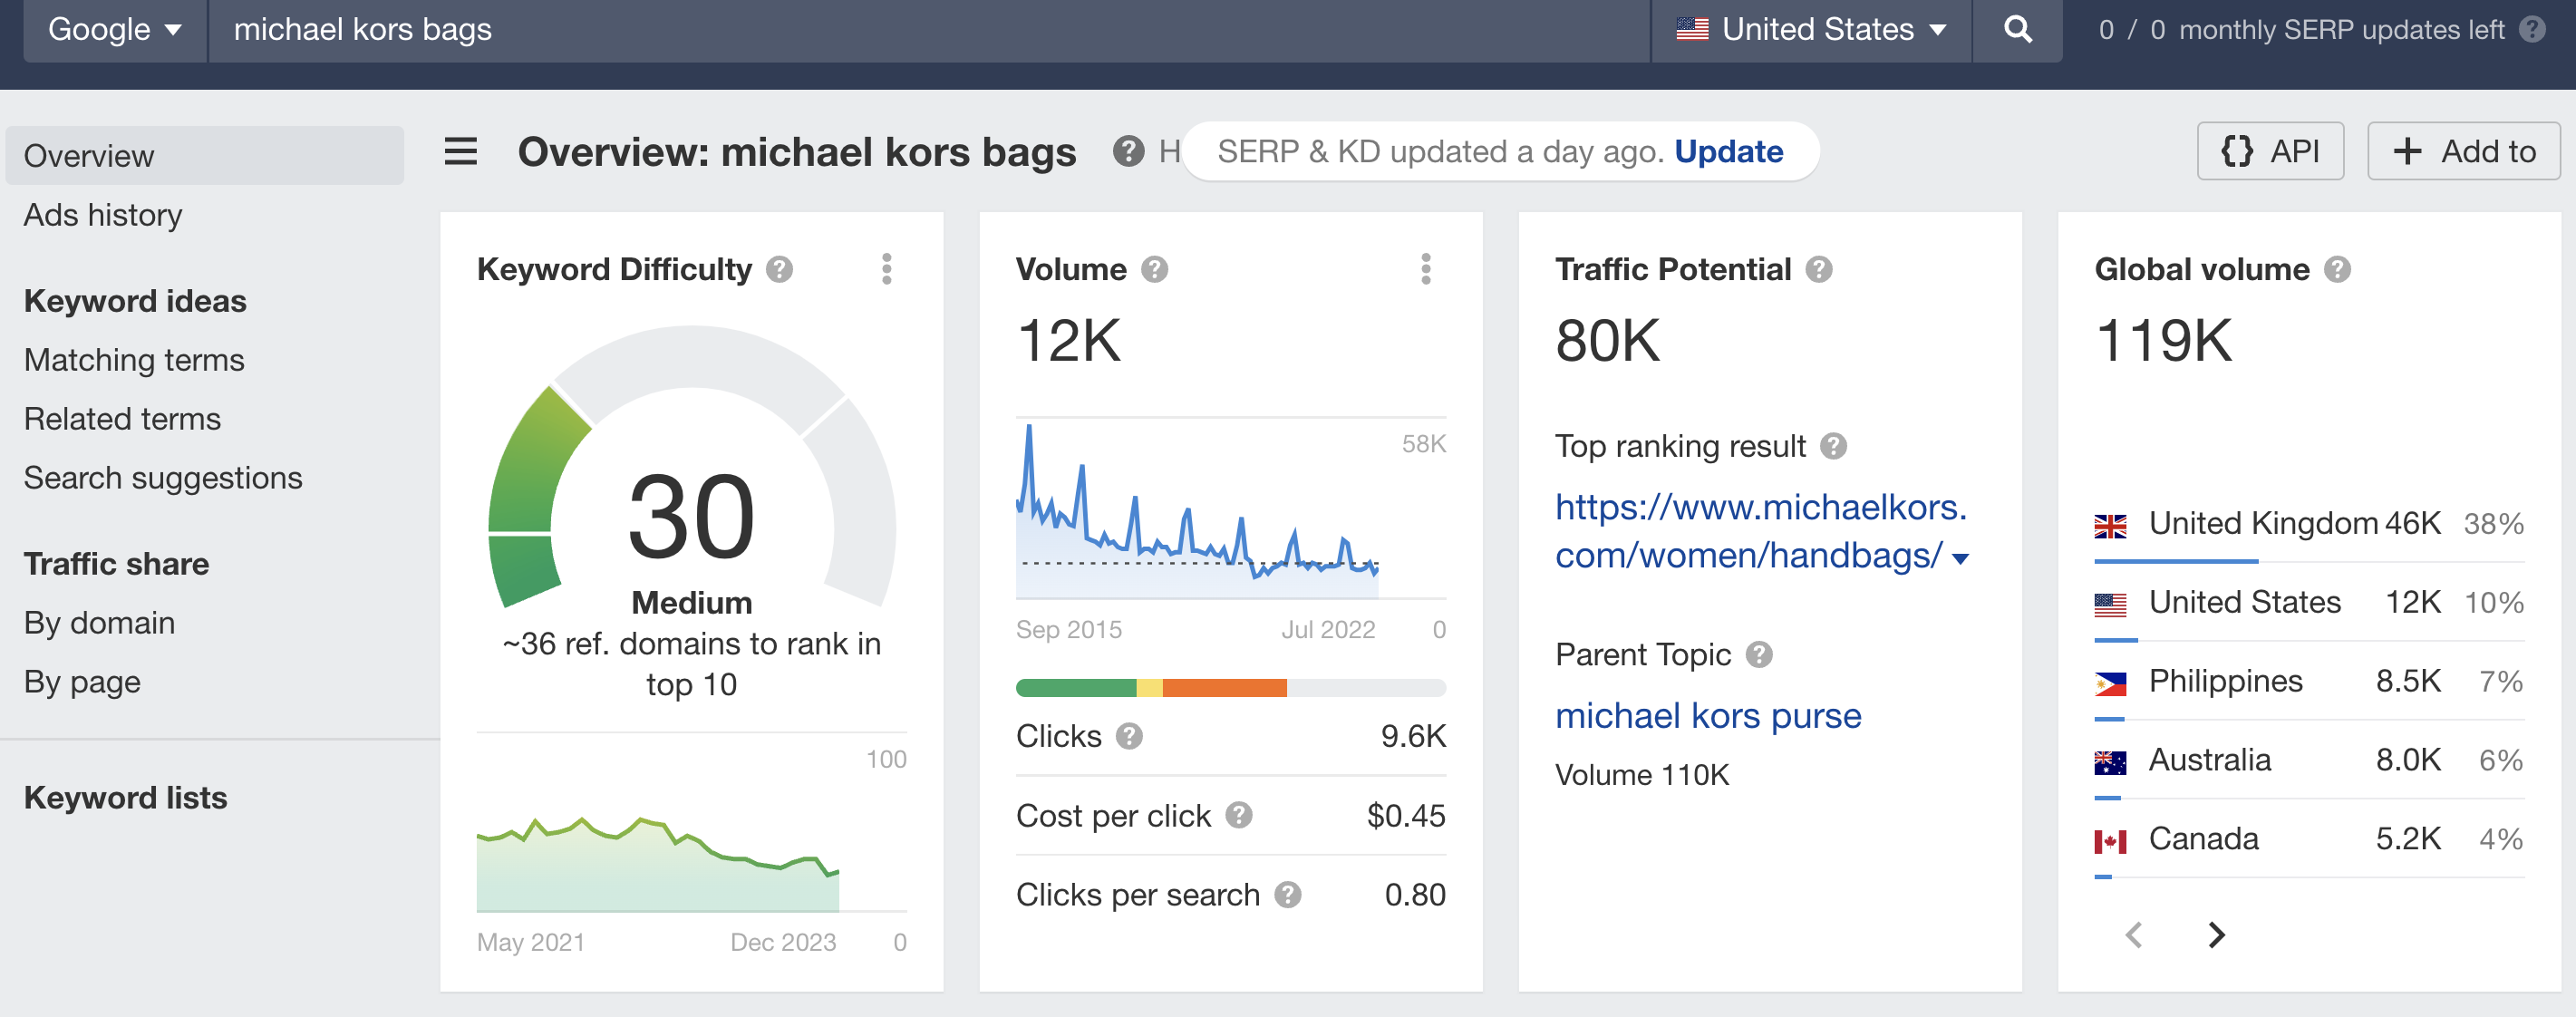Click help icon beside Top ranking result
Screen dimensions: 2576x1017
1833,446
